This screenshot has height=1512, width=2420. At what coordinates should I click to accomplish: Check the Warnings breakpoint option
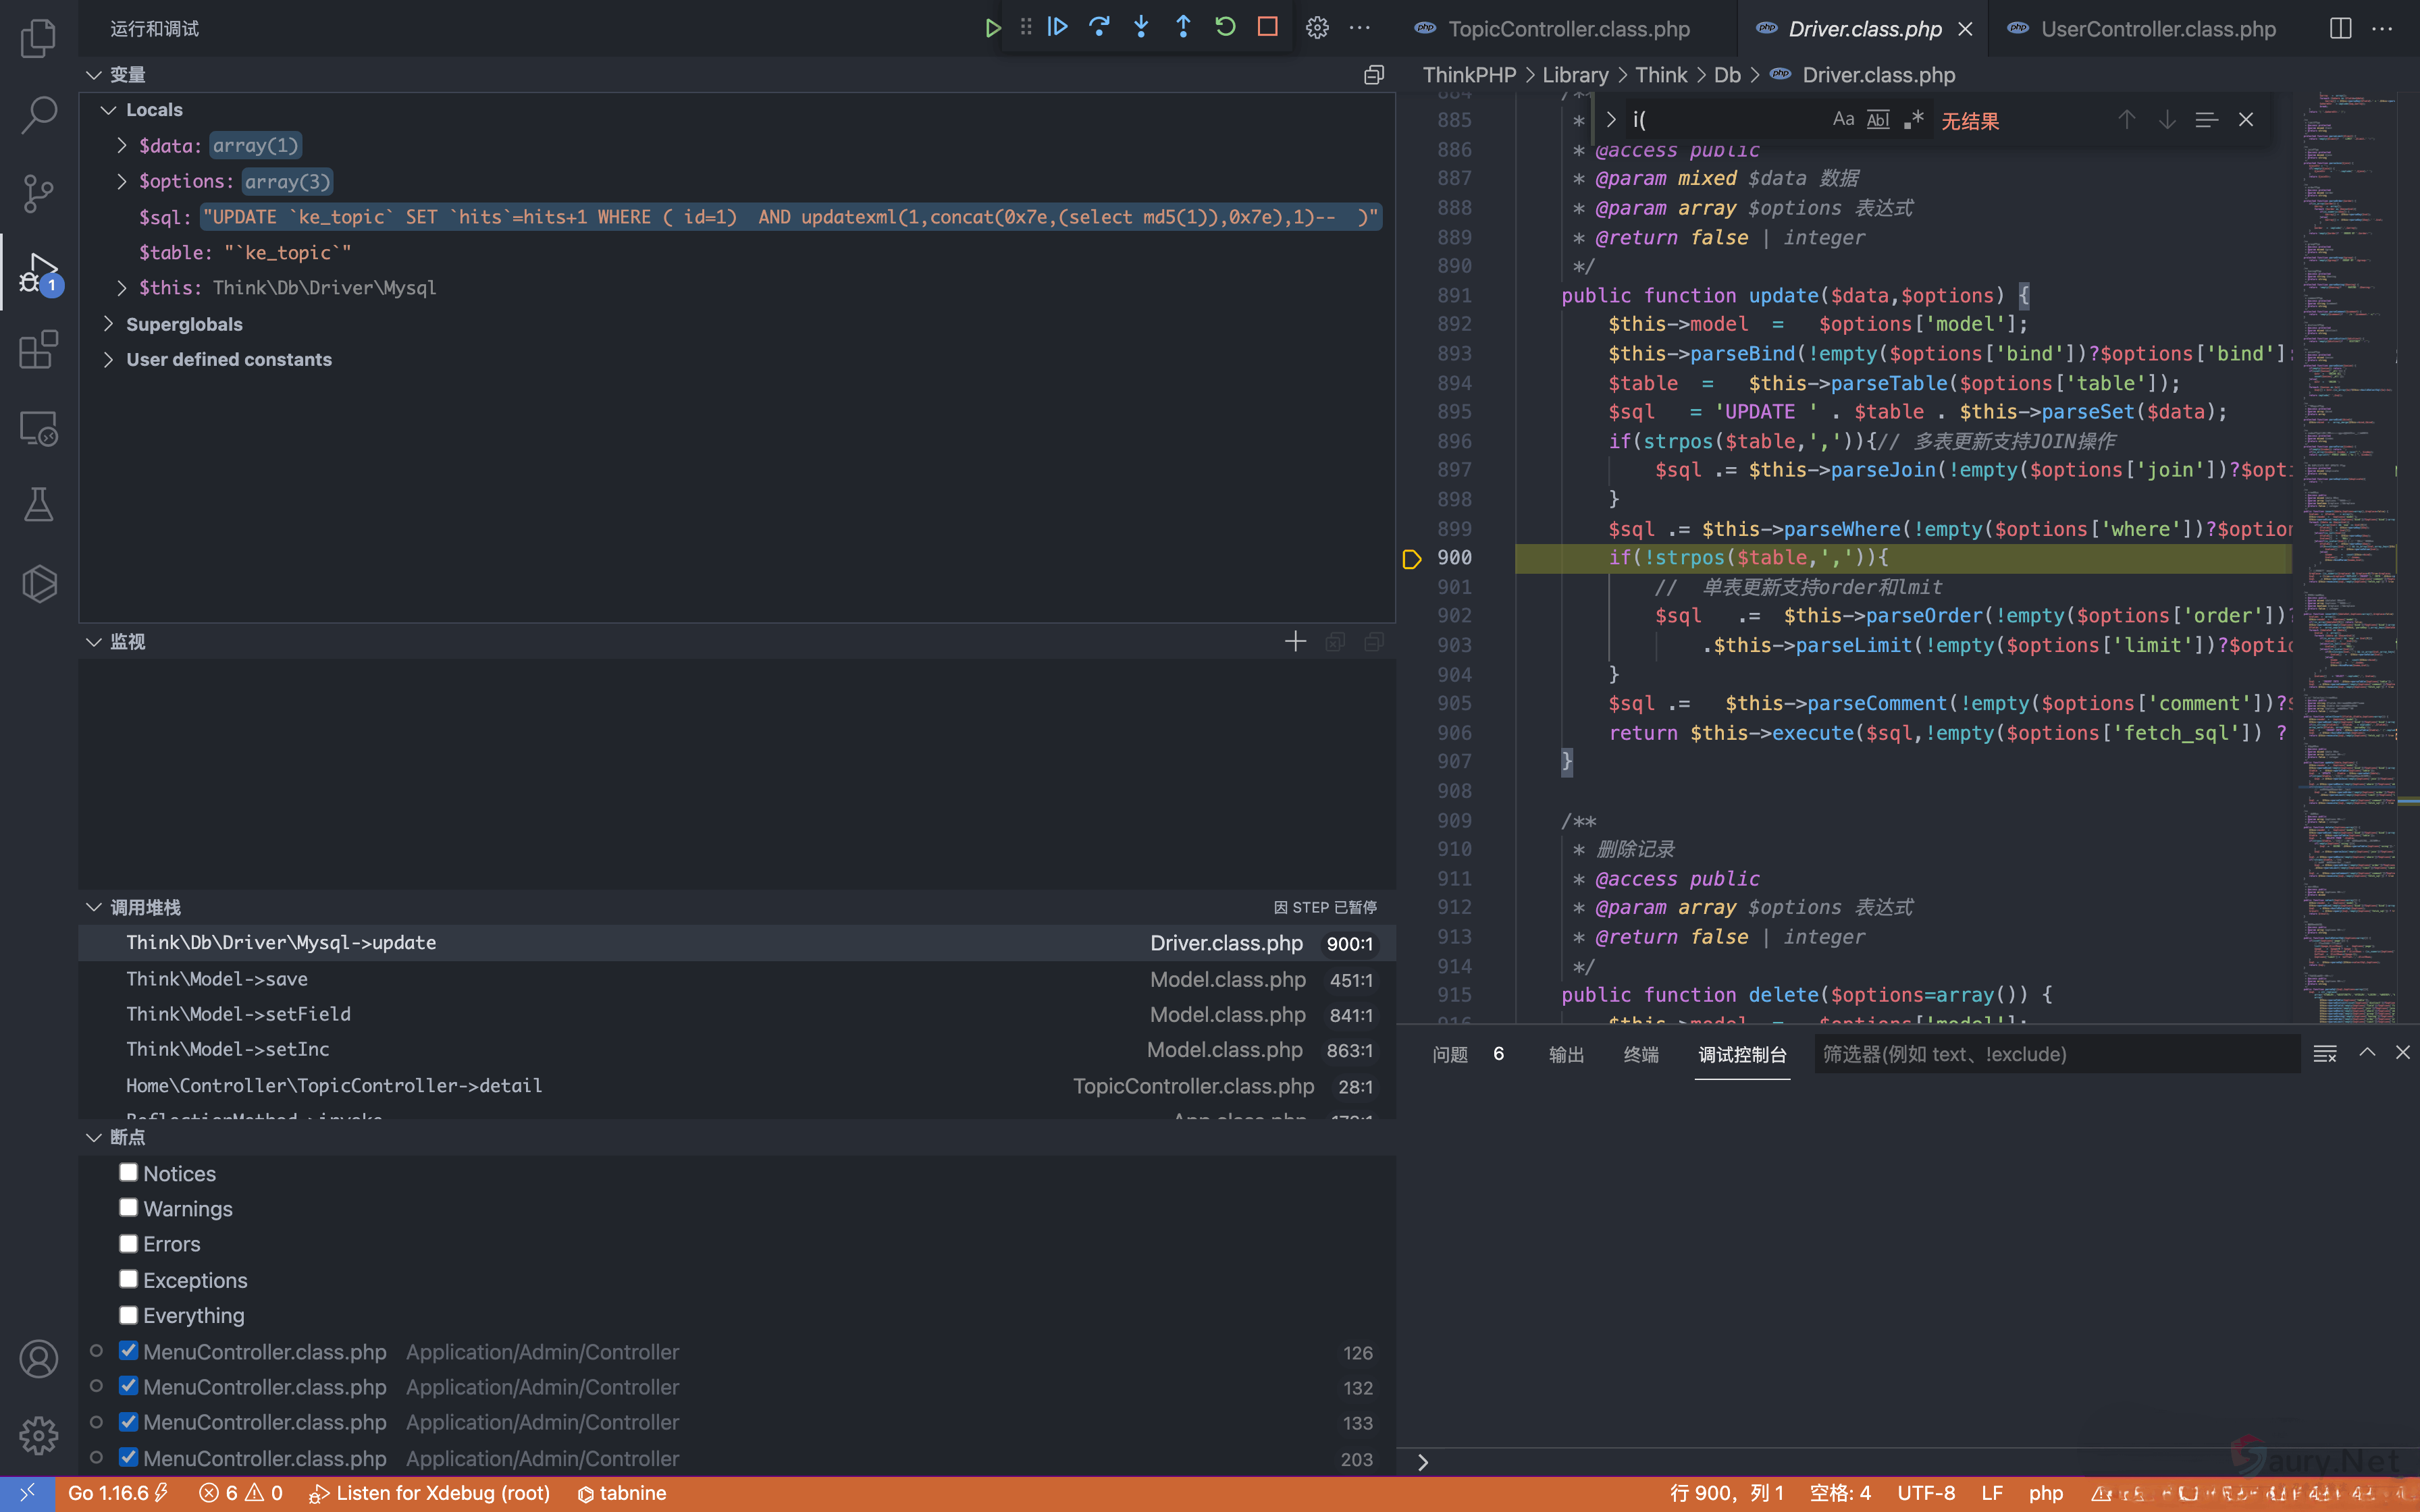click(x=128, y=1208)
